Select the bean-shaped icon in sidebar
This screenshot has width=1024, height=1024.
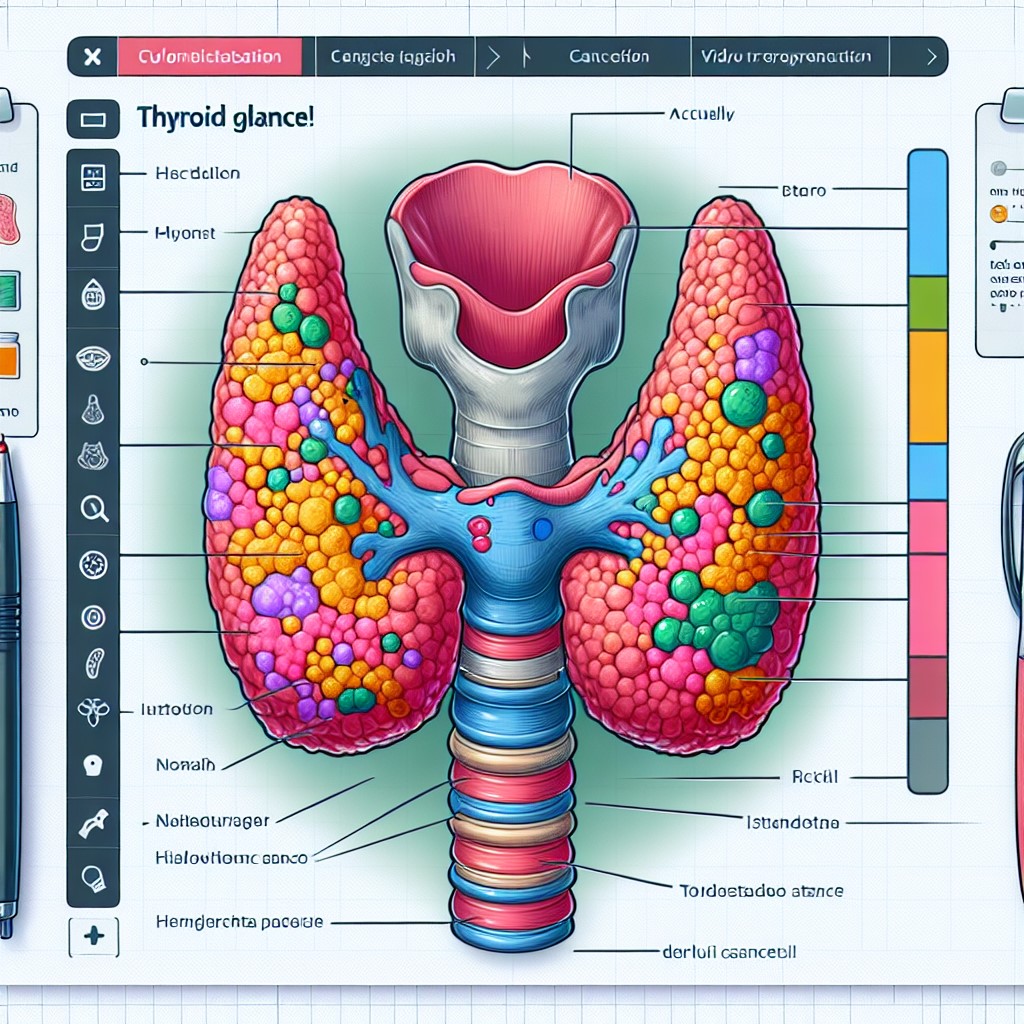(94, 663)
